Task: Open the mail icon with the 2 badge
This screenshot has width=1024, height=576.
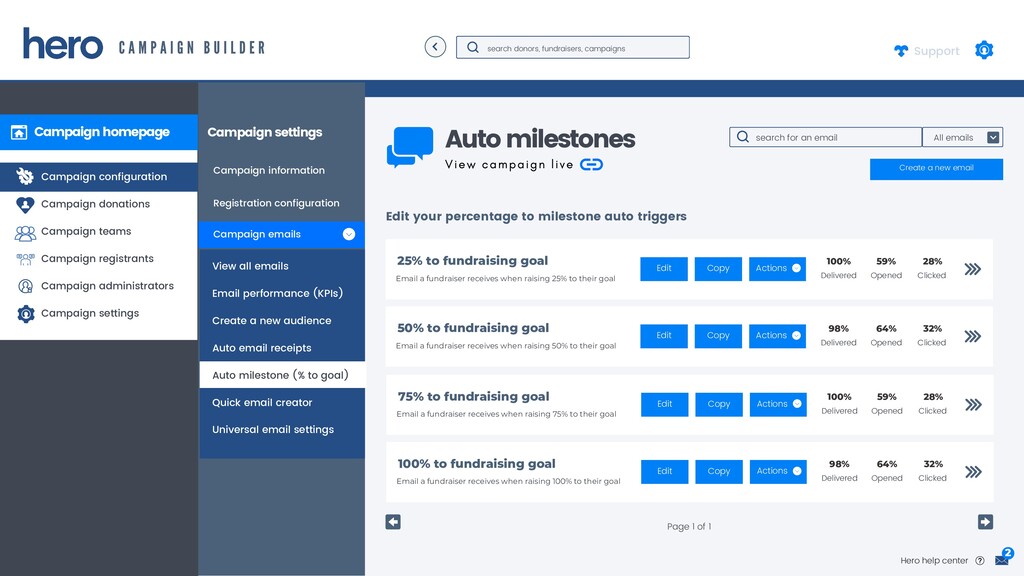Action: pyautogui.click(x=1002, y=558)
